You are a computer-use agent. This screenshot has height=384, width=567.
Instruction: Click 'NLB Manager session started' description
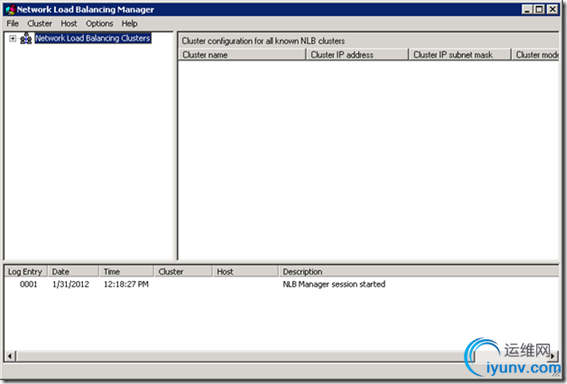click(x=334, y=284)
